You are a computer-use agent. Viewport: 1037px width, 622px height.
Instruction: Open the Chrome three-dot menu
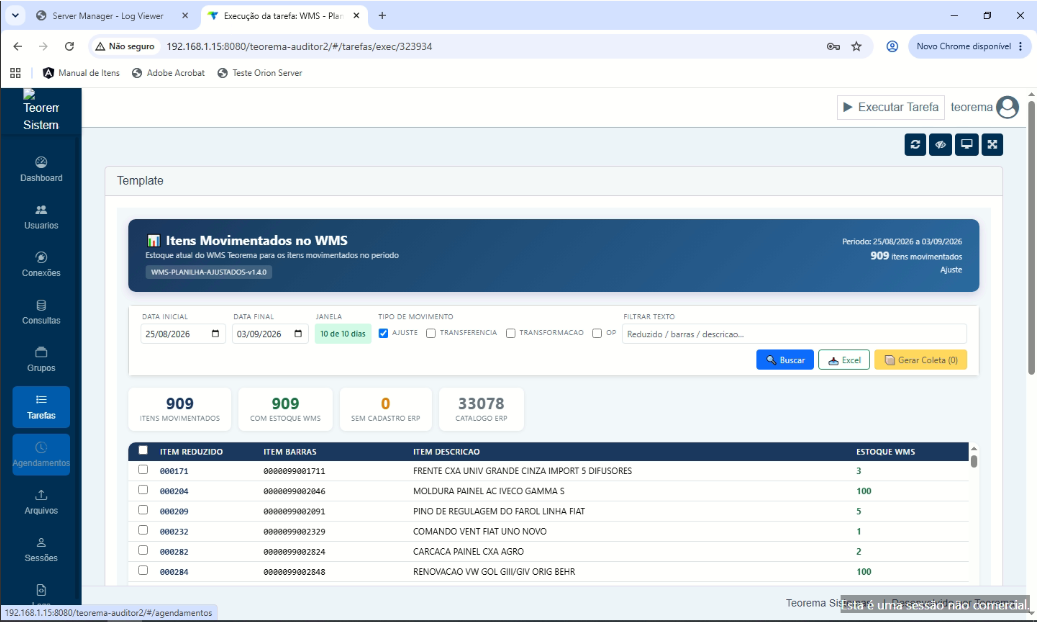point(1020,46)
